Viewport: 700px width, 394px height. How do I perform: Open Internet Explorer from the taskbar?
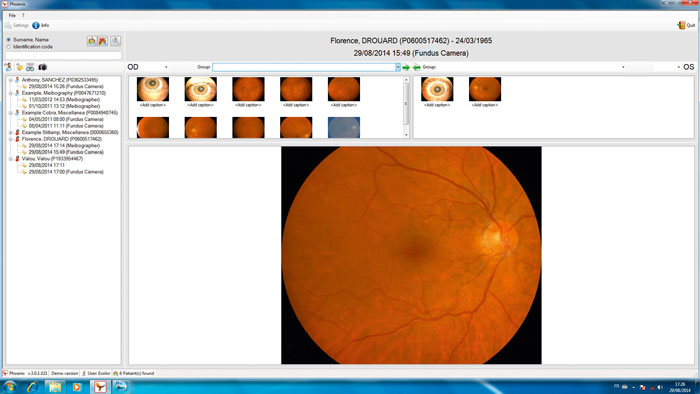click(33, 386)
